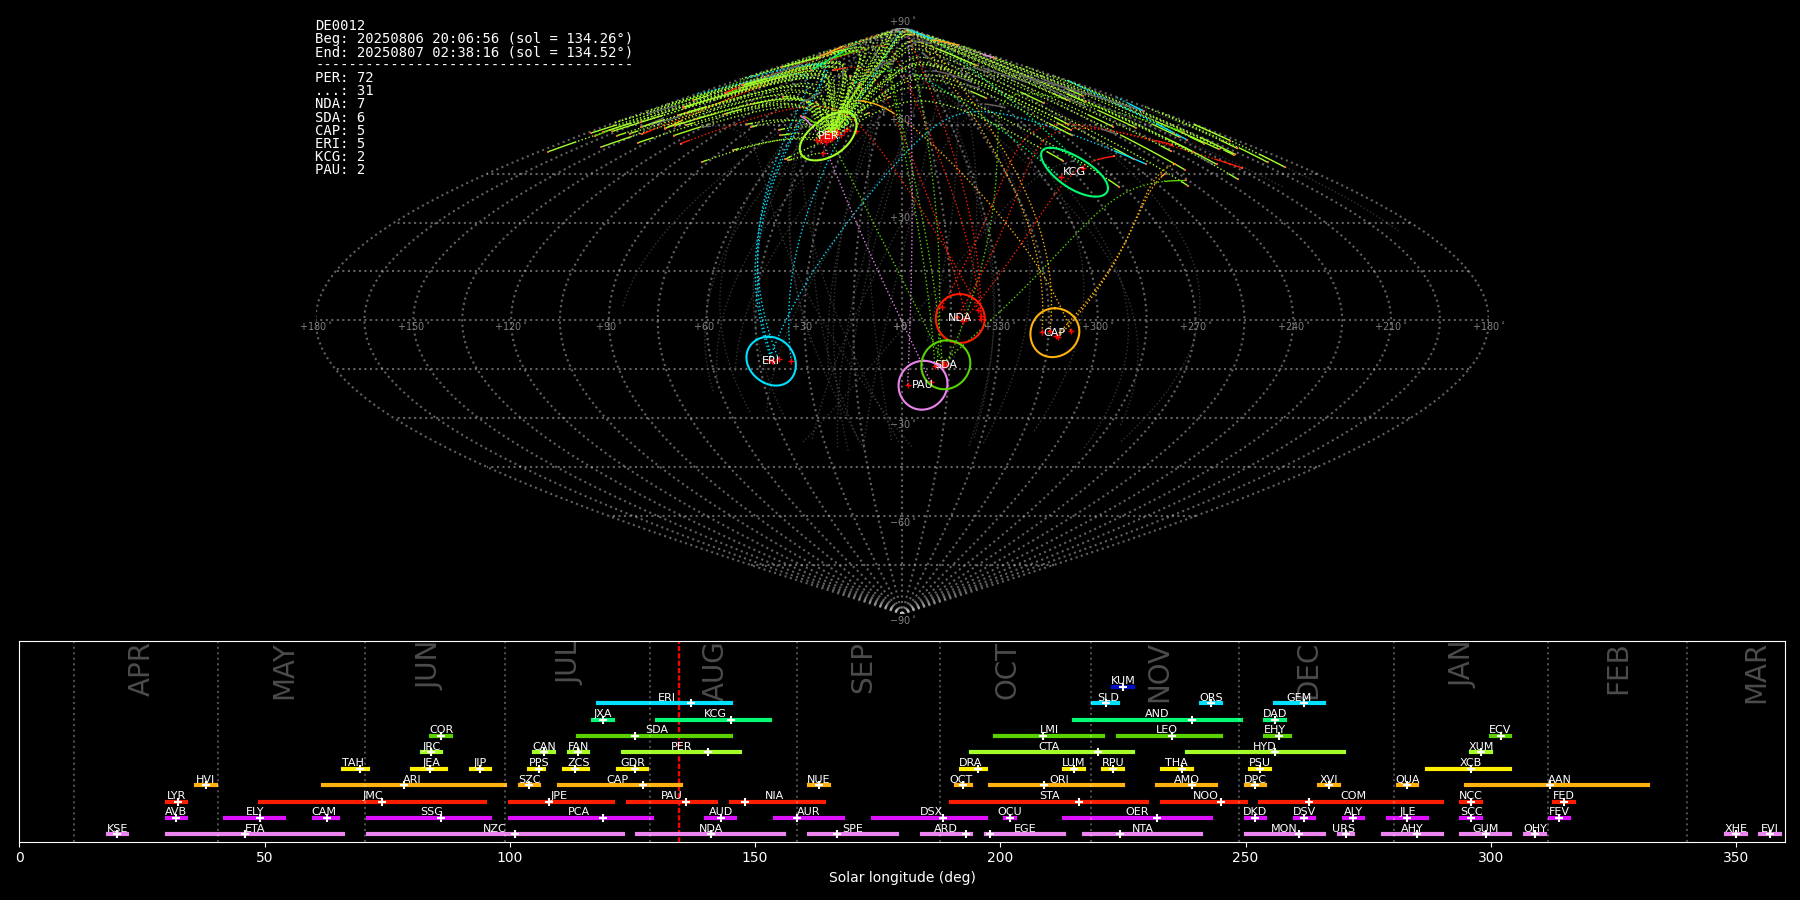The image size is (1800, 900).
Task: Click 'CAP: 5' in the shower count list
Action: [x=340, y=131]
